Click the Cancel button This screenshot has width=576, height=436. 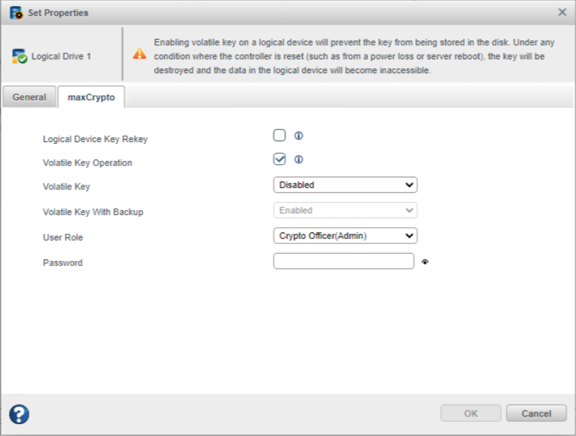click(536, 414)
